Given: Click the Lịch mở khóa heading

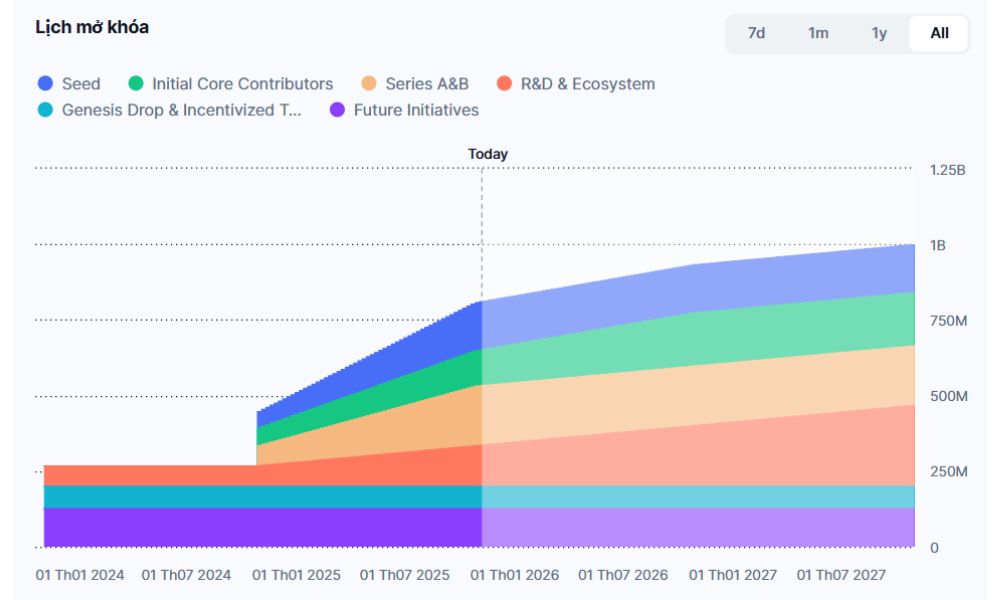Looking at the screenshot, I should [92, 28].
